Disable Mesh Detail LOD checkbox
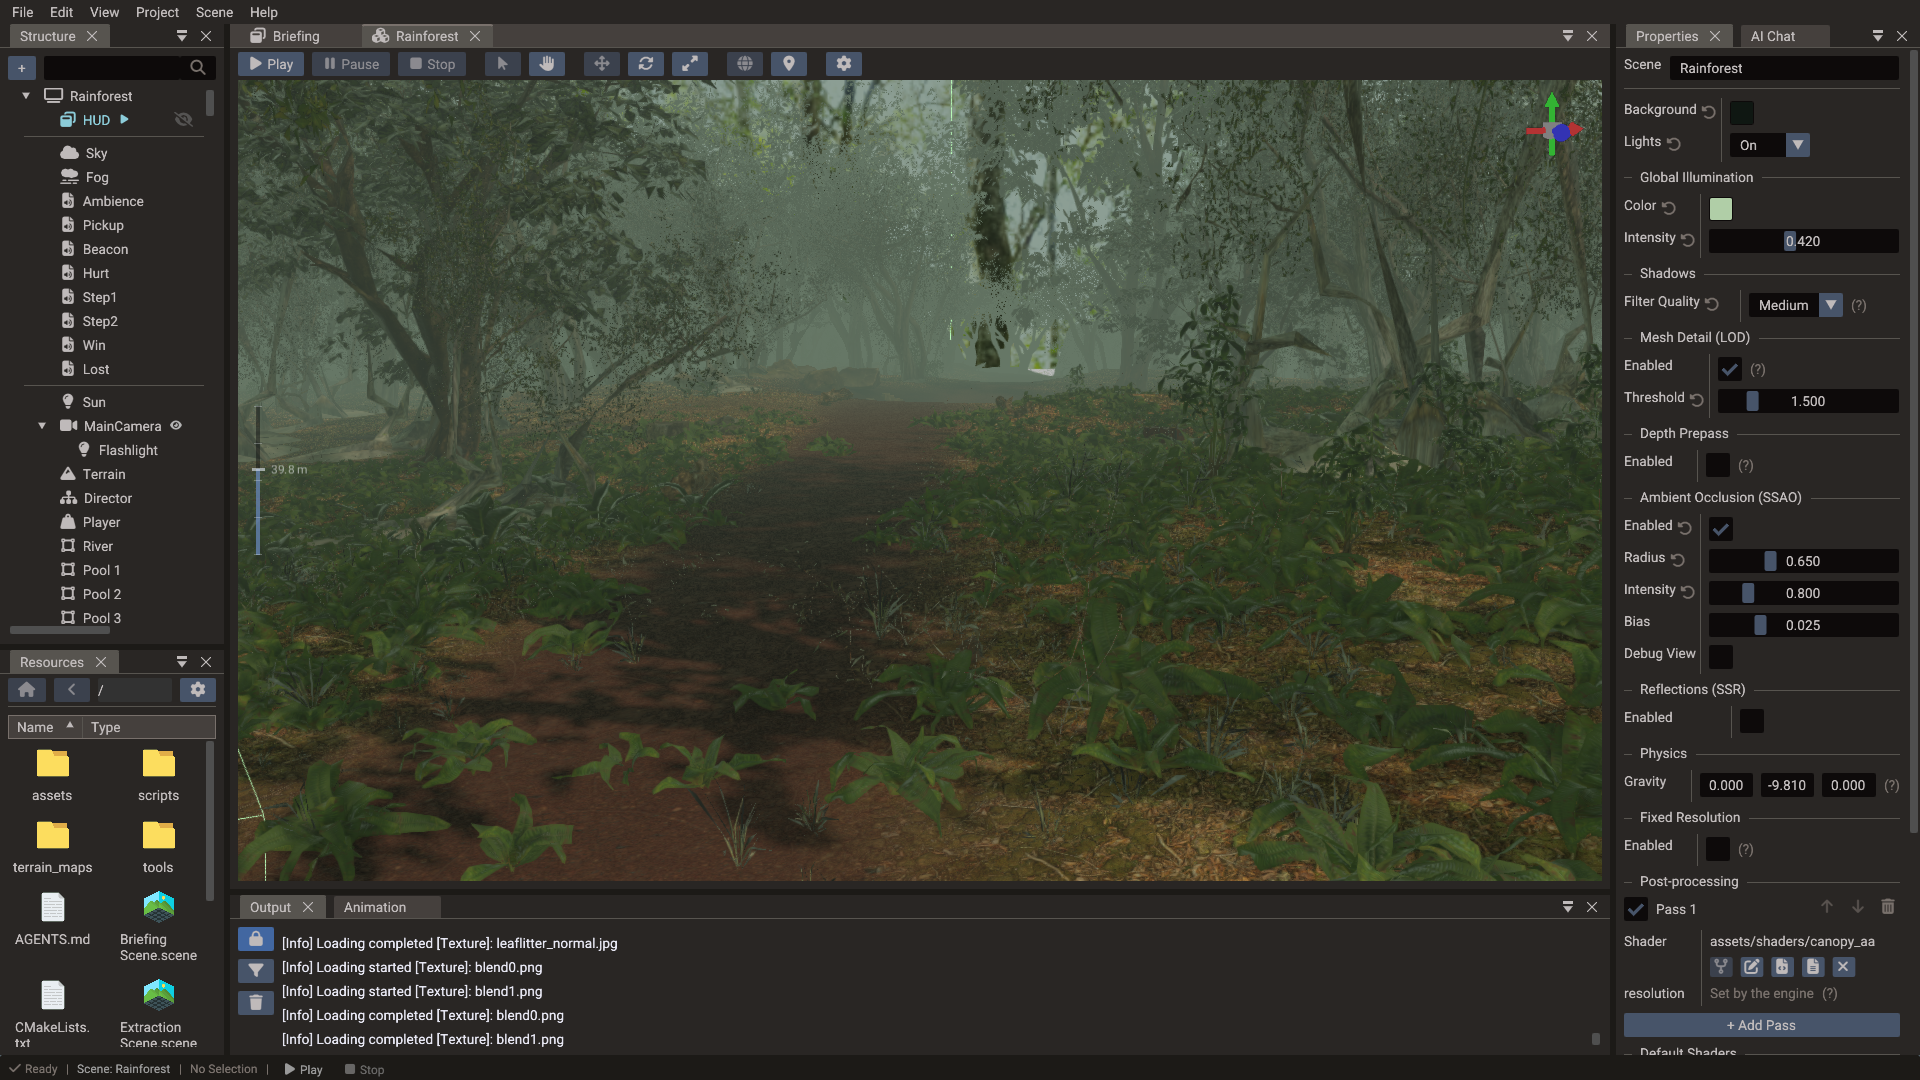 pos(1730,369)
